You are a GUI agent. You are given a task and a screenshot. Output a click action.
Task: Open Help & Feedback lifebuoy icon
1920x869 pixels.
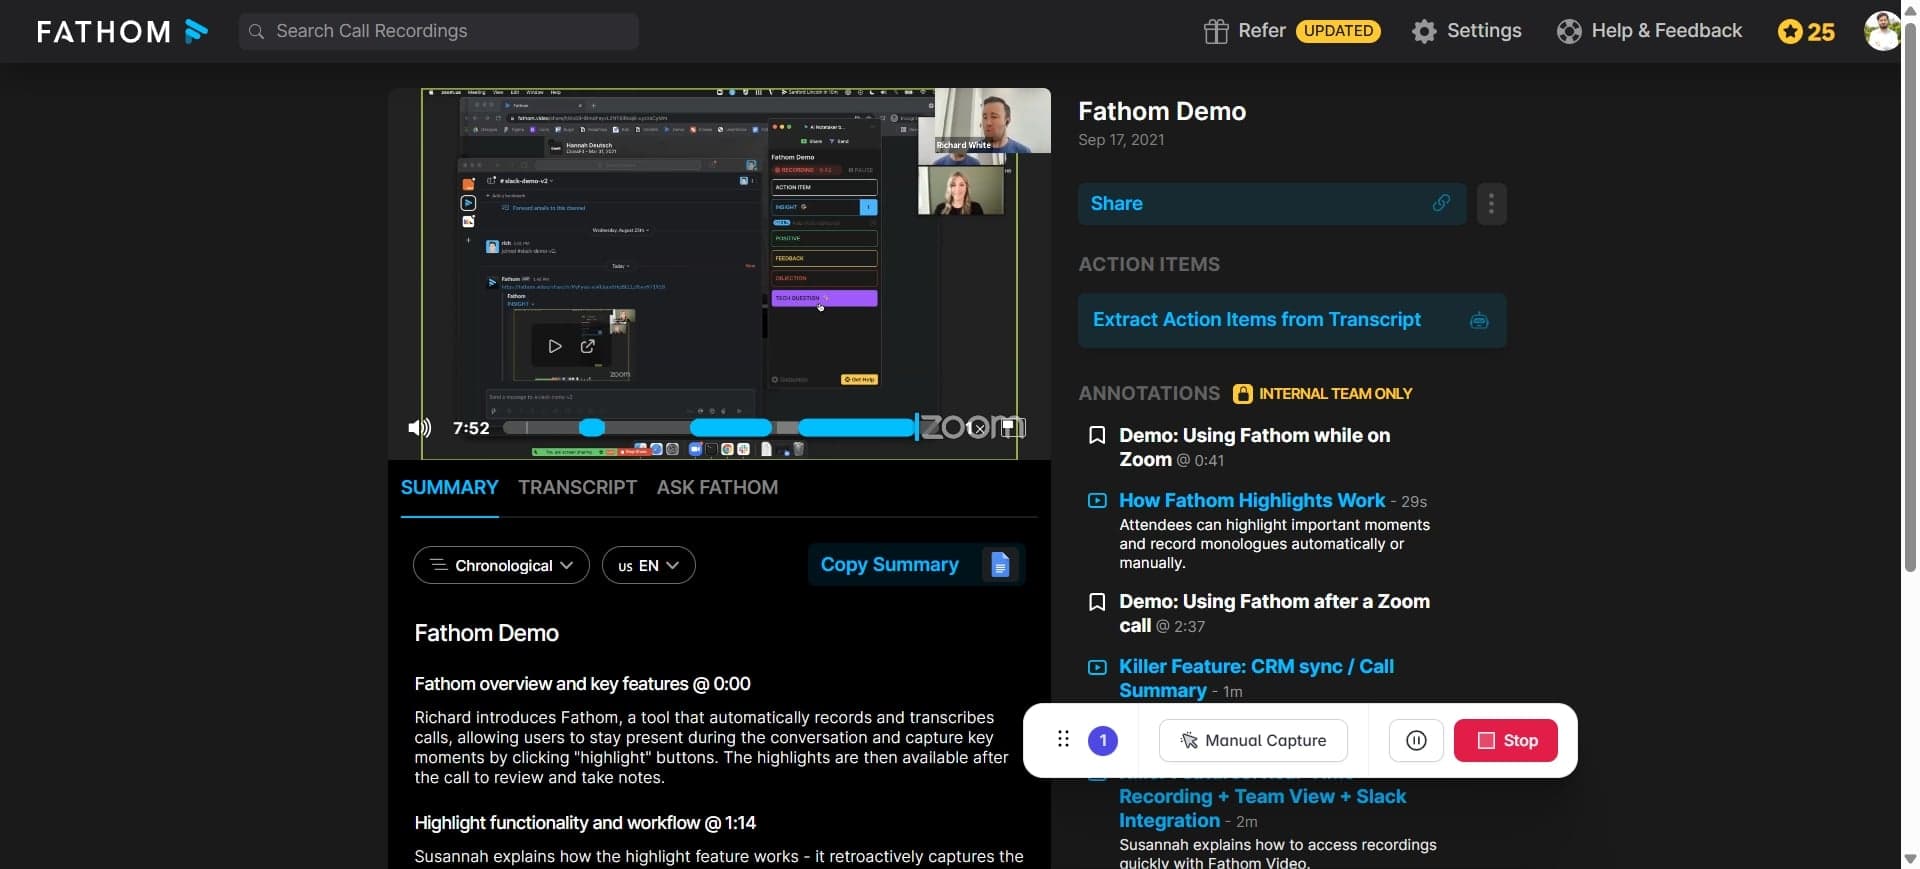(1569, 31)
